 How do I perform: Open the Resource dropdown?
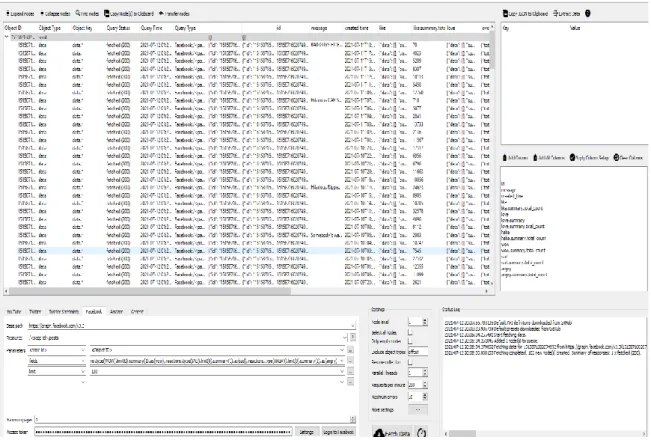pos(345,337)
